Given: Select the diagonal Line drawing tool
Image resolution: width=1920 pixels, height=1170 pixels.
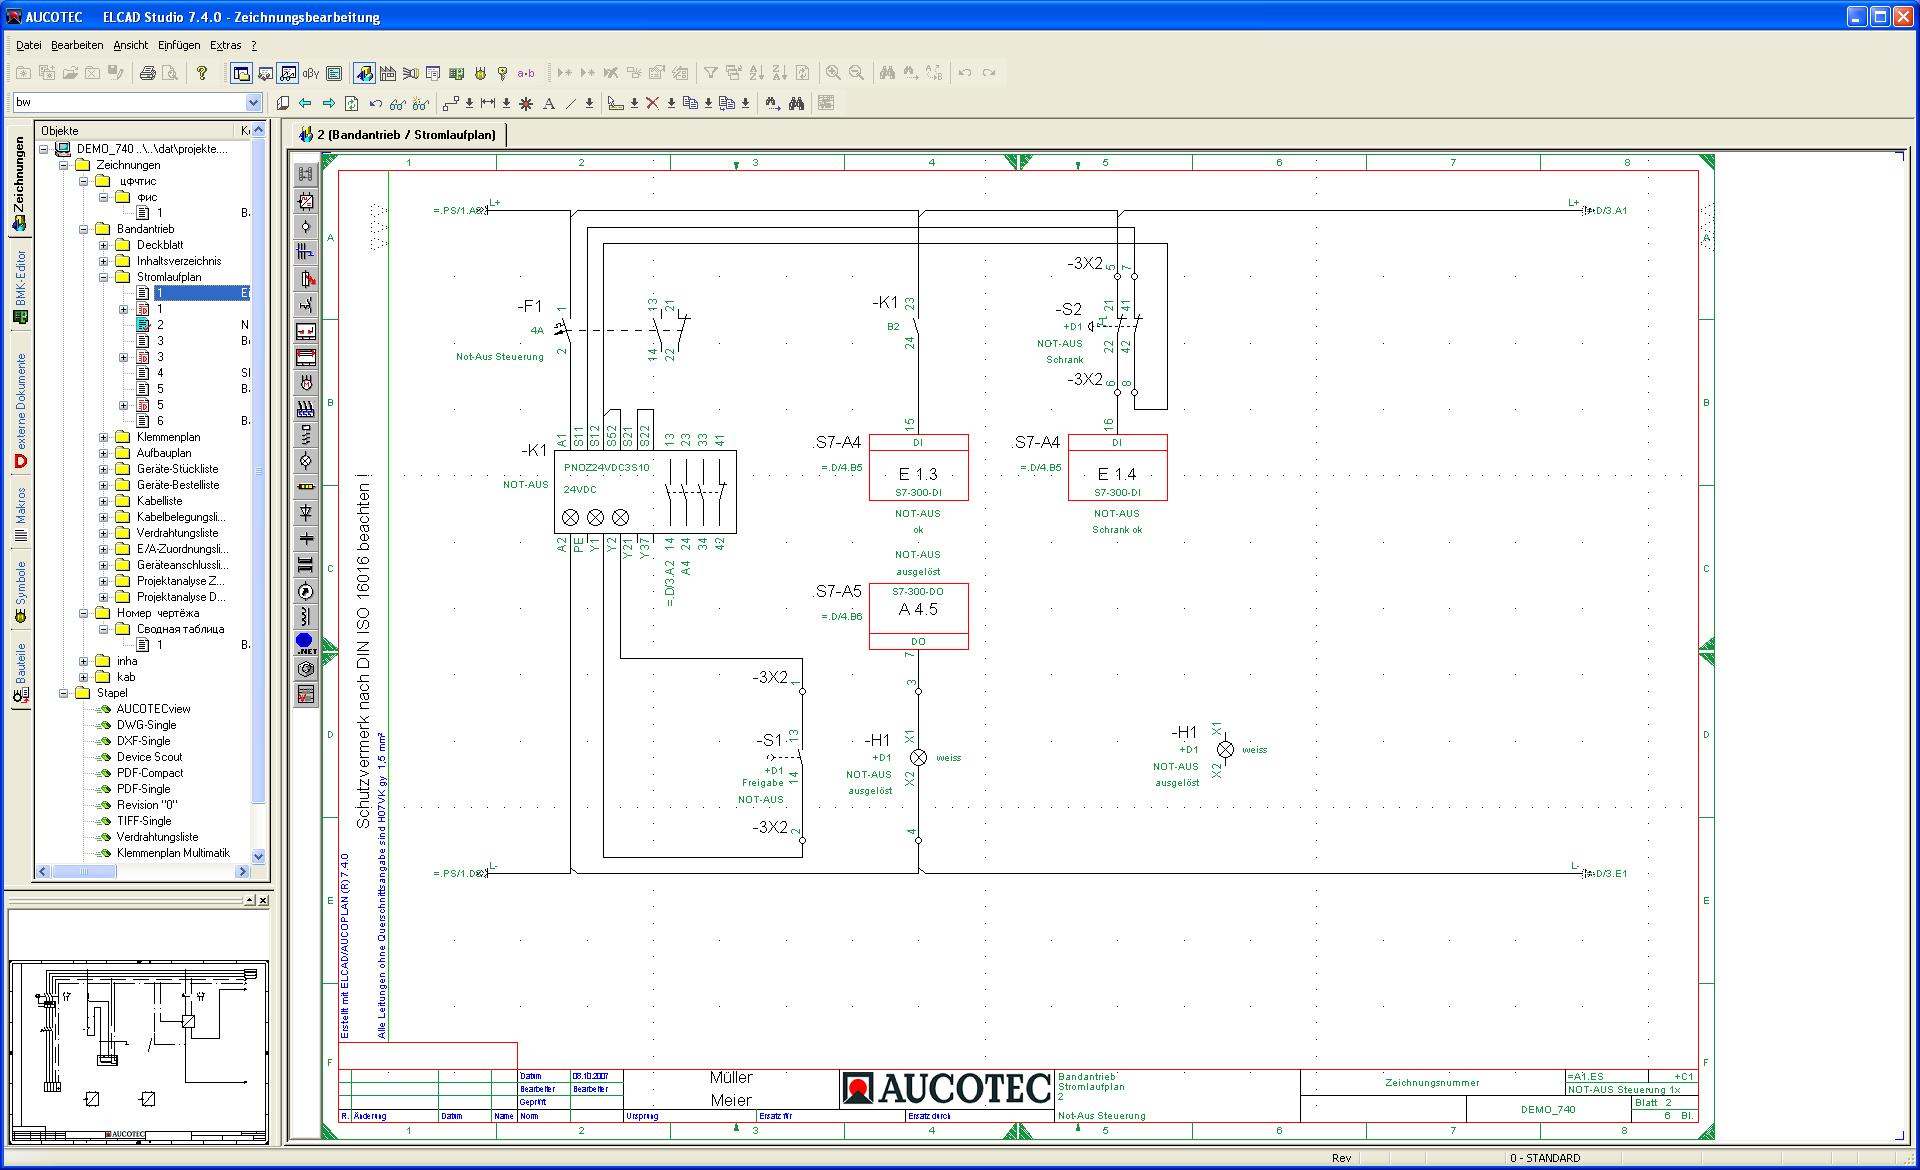Looking at the screenshot, I should pos(571,103).
